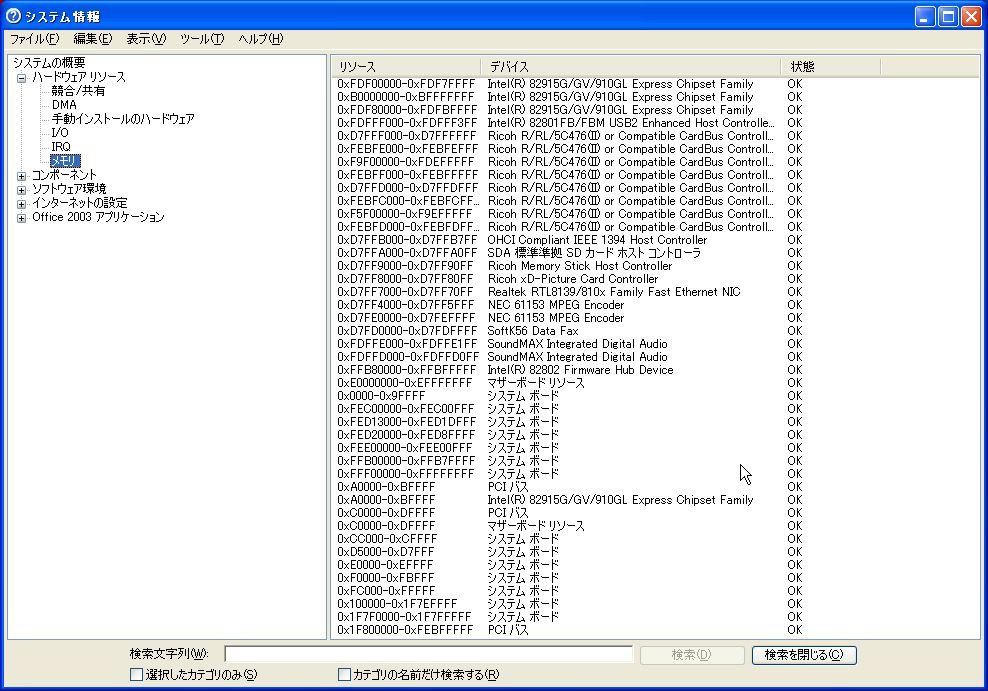The height and width of the screenshot is (691, 988).
Task: Click the 検索文字列 input field
Action: click(428, 655)
